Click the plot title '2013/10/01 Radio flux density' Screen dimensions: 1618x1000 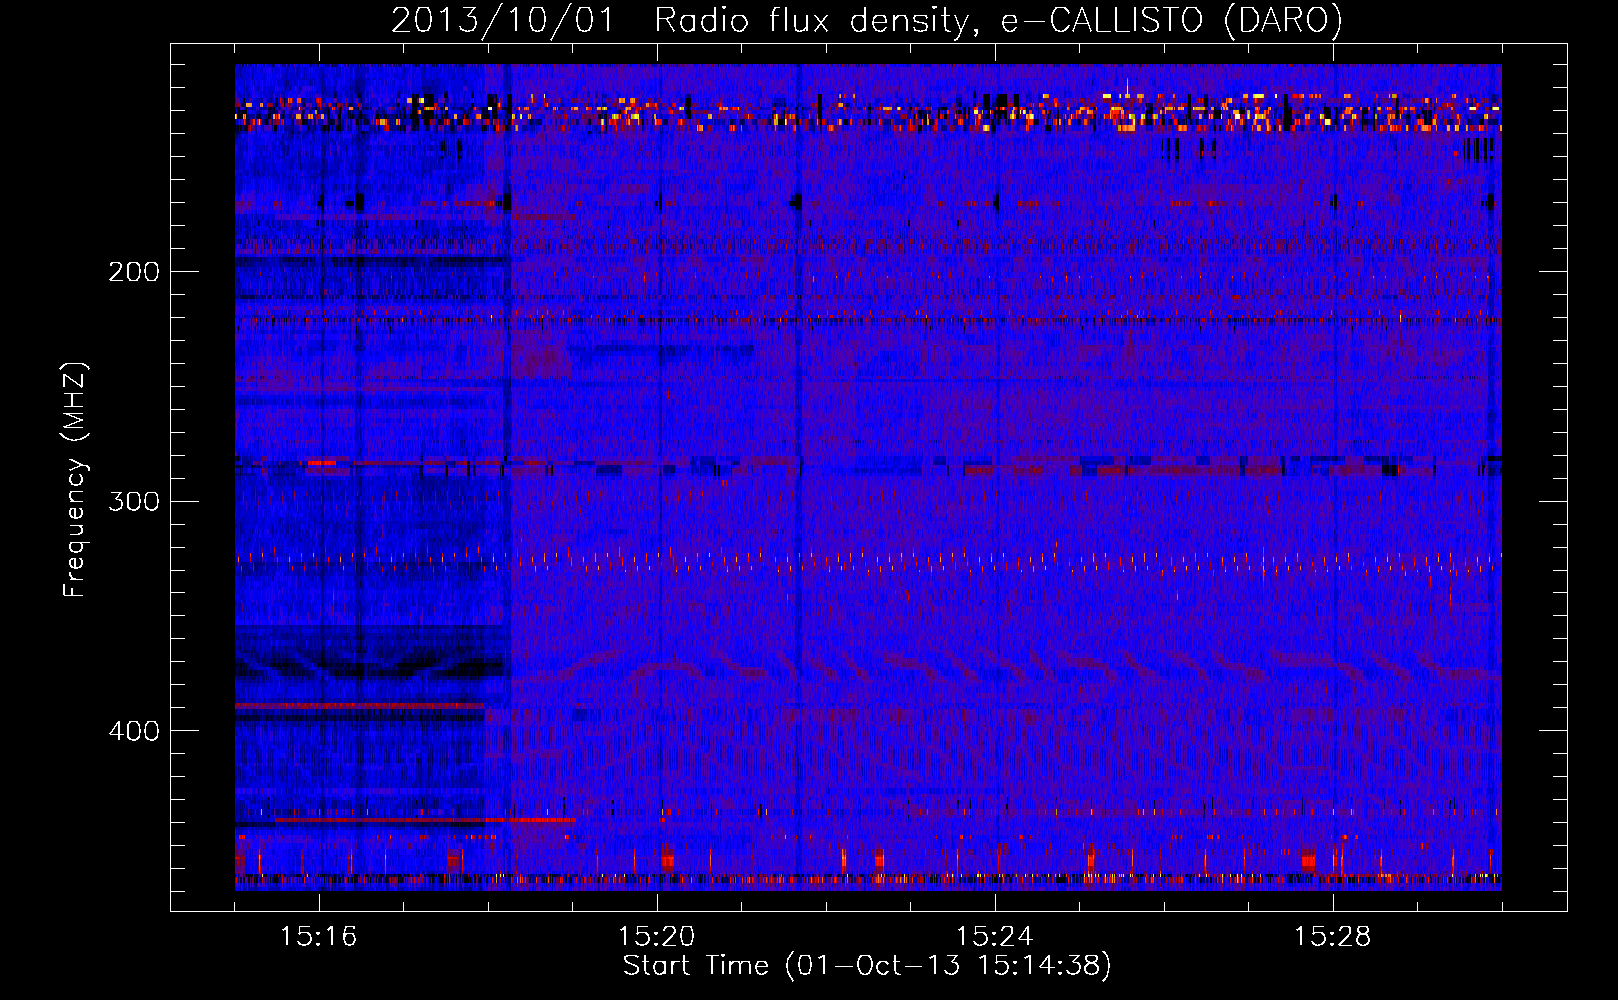click(866, 20)
